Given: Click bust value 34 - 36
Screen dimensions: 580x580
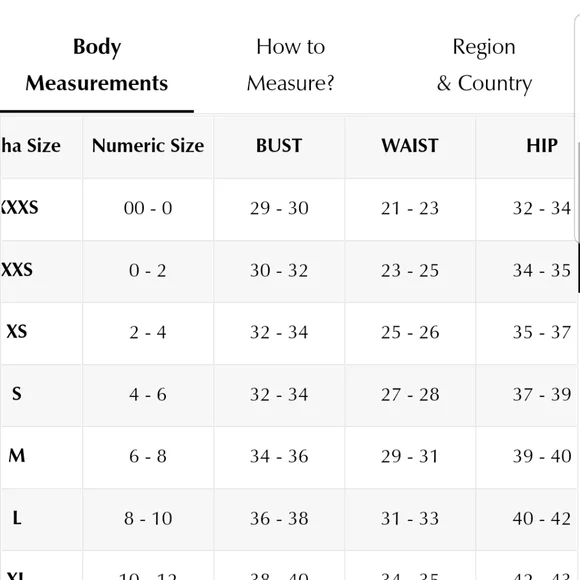Looking at the screenshot, I should pyautogui.click(x=279, y=456).
